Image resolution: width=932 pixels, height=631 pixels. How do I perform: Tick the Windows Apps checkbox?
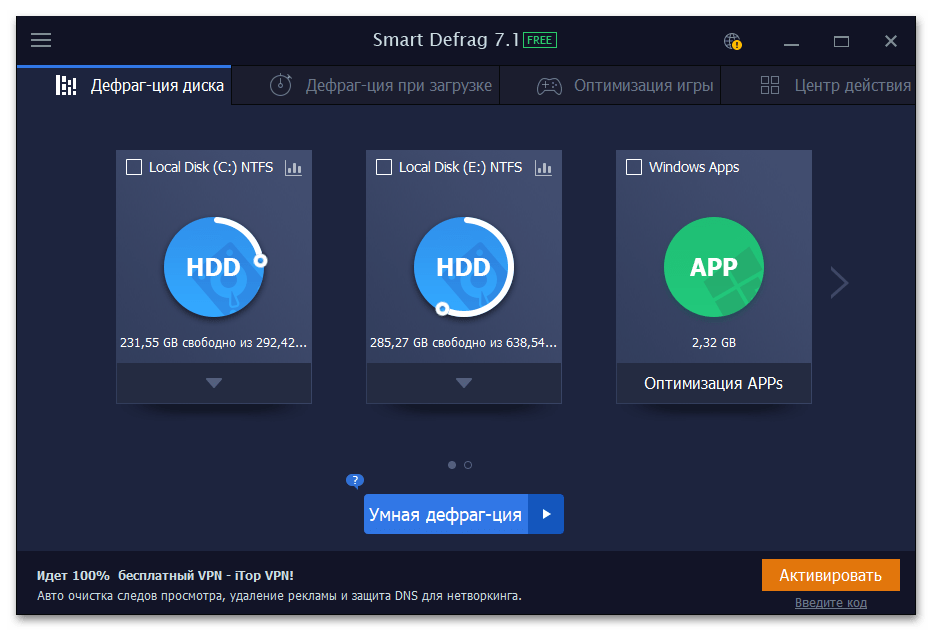(634, 168)
